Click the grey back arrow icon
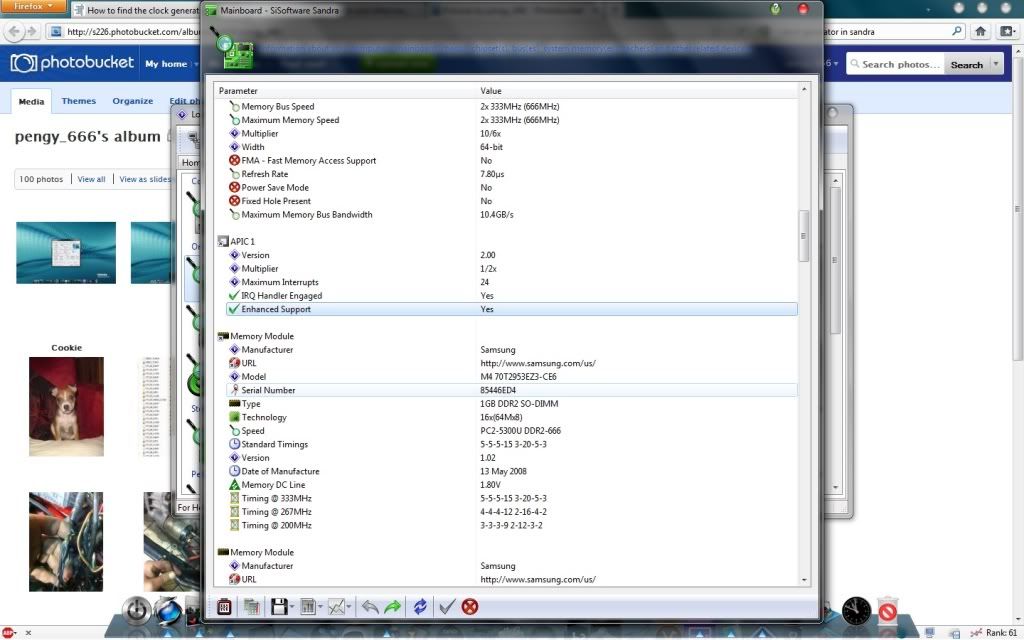Screen dimensions: 1024x640 [369, 607]
